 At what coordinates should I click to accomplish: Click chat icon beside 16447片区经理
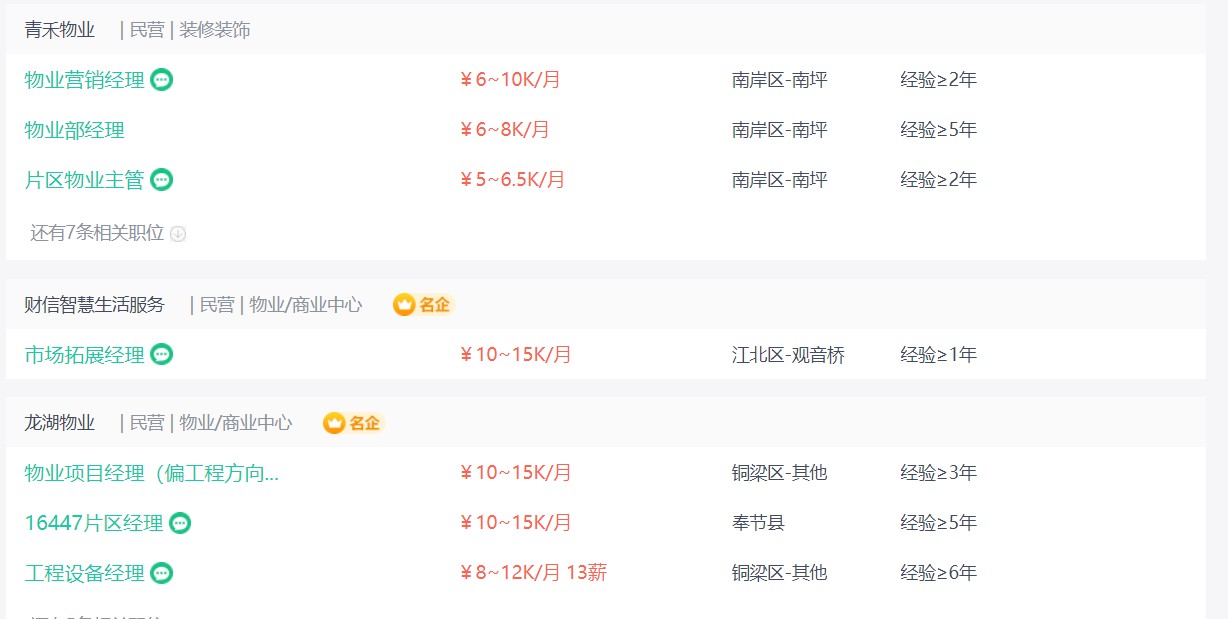pos(179,523)
